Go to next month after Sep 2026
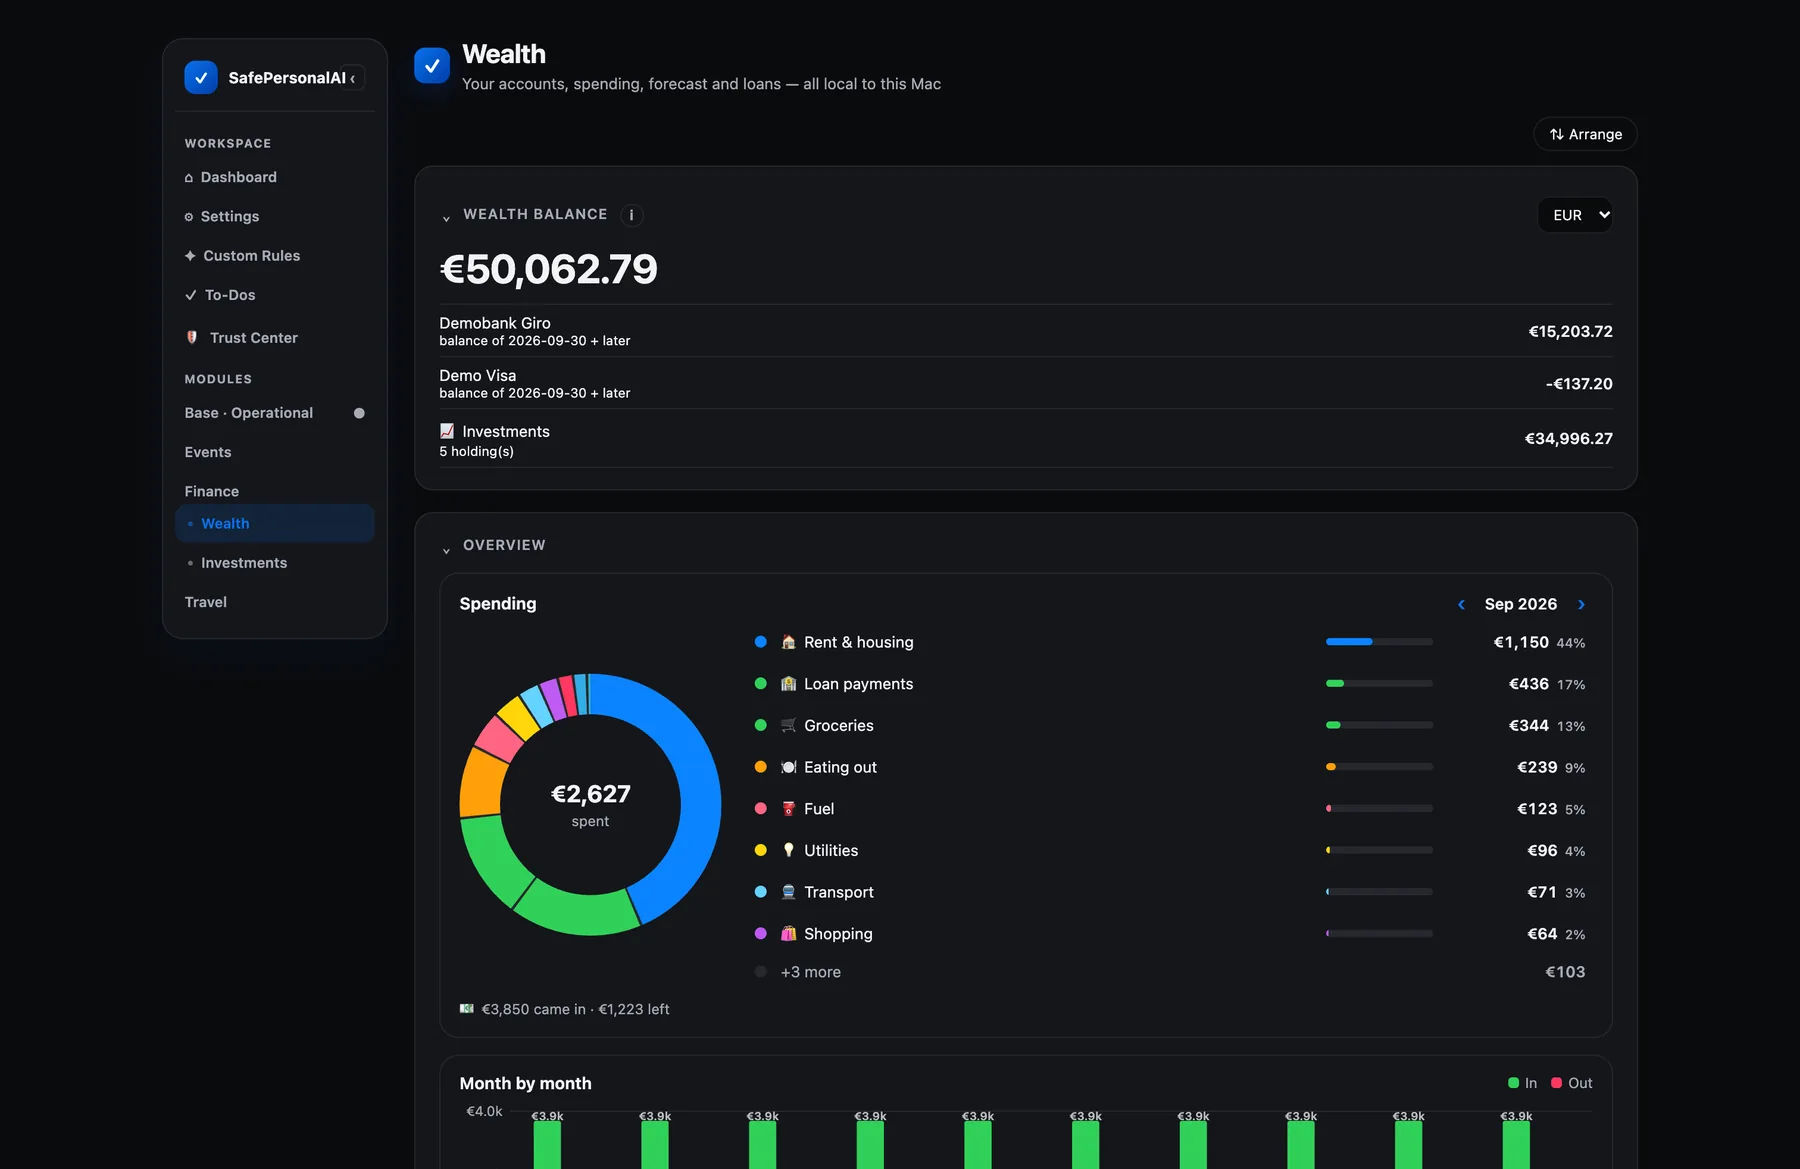The width and height of the screenshot is (1800, 1169). pos(1581,604)
